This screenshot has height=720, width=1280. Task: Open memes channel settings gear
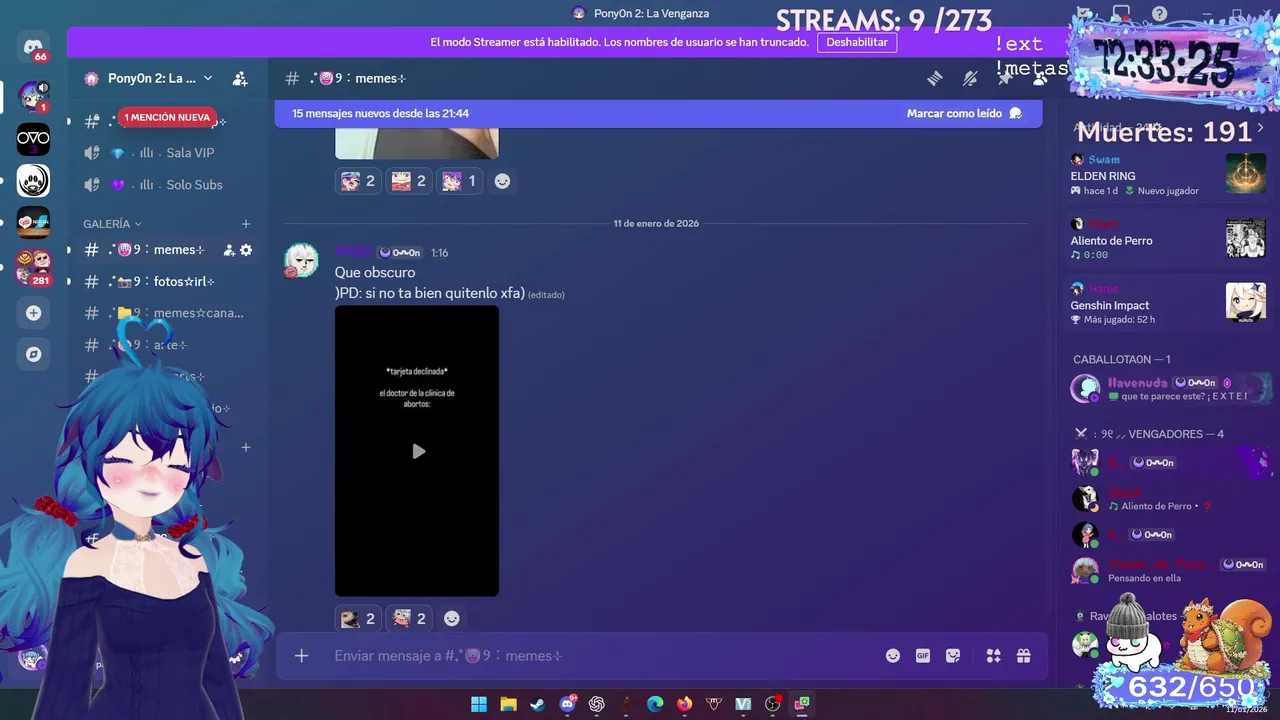(246, 250)
